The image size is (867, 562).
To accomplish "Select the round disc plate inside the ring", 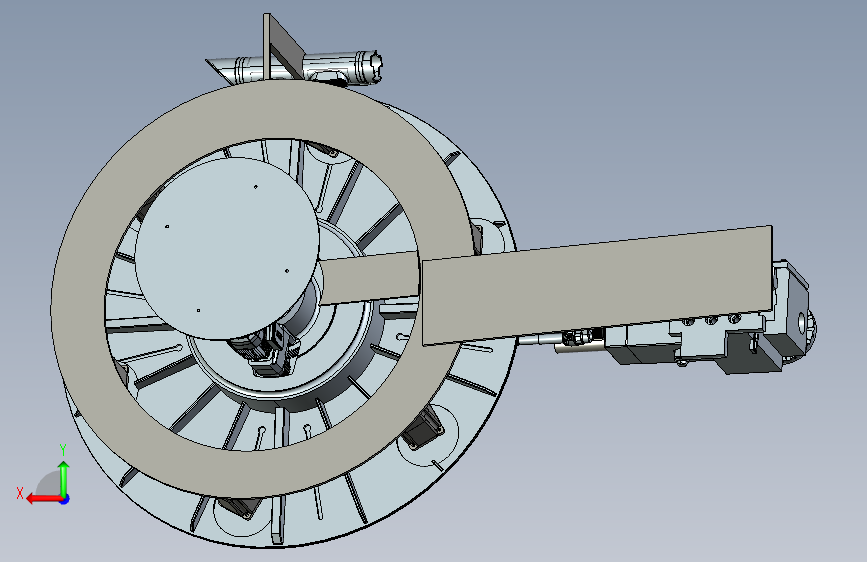I will pyautogui.click(x=227, y=248).
